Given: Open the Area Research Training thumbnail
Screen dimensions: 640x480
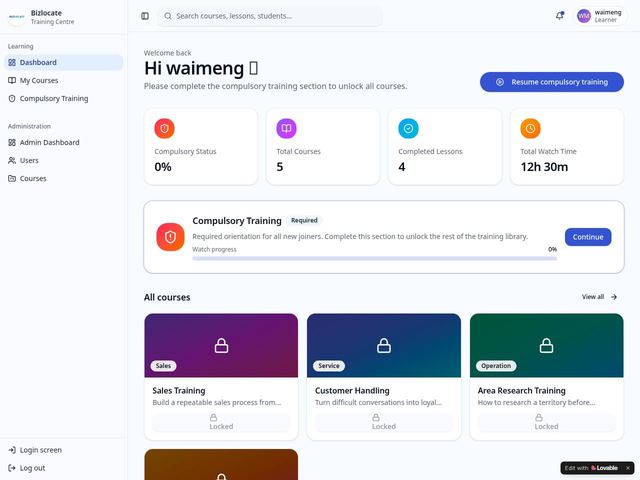Looking at the screenshot, I should point(547,345).
